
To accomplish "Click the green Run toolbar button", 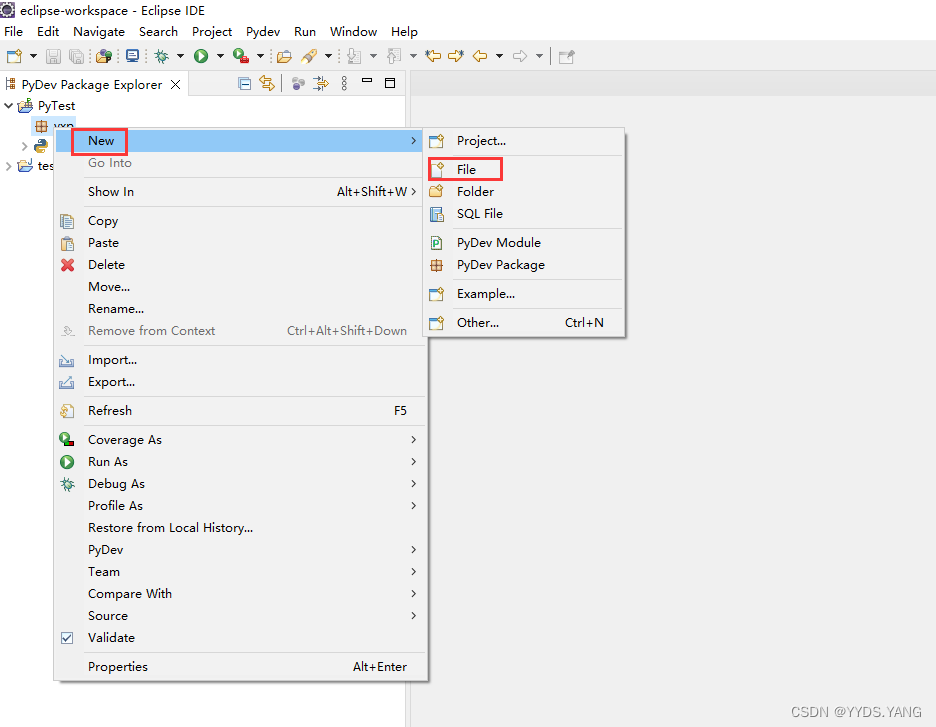I will click(x=201, y=56).
